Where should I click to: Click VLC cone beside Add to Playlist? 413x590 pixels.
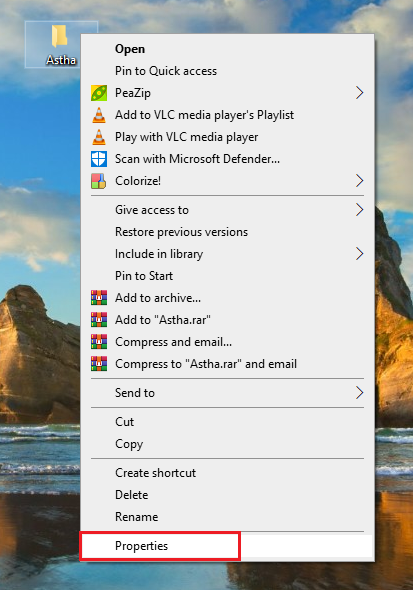click(99, 115)
